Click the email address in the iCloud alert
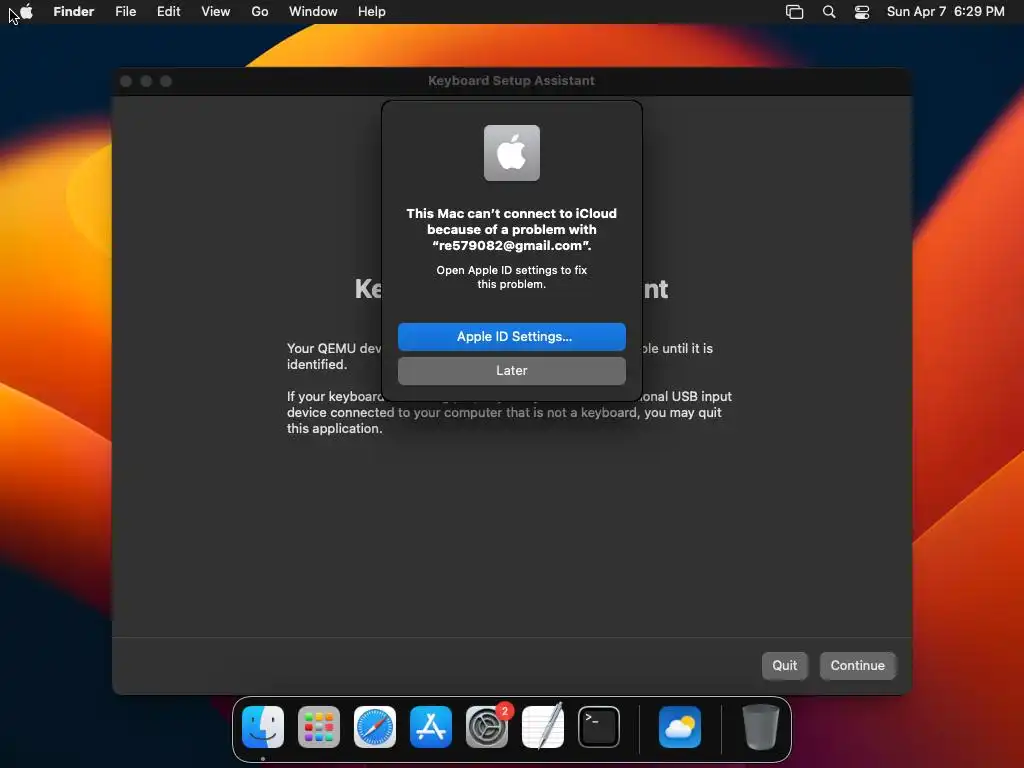1024x768 pixels. point(511,246)
